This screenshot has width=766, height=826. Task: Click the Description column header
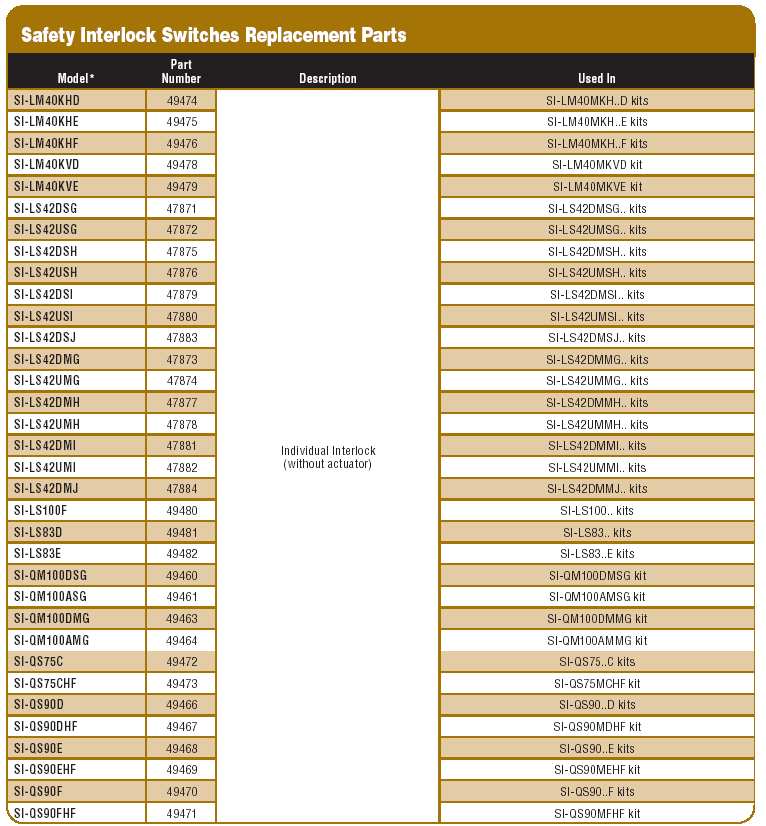tap(328, 78)
